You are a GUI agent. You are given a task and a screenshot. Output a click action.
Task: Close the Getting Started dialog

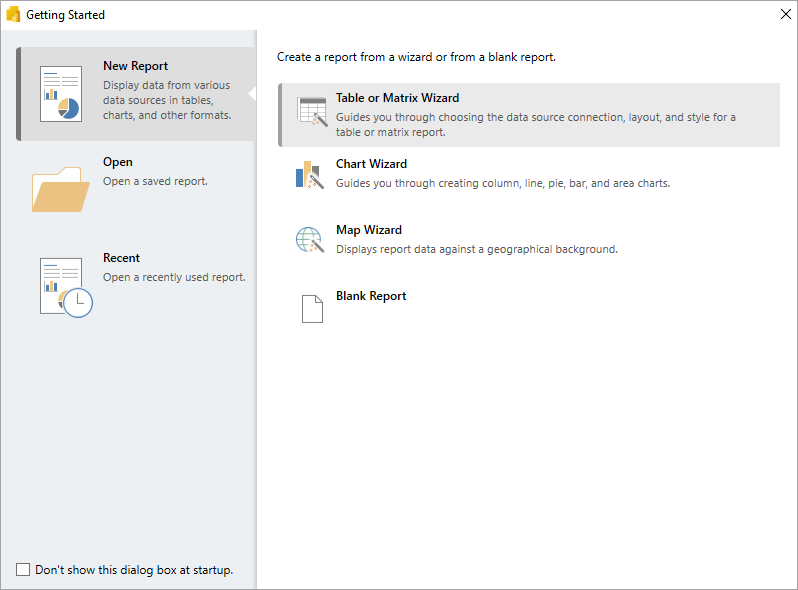786,14
